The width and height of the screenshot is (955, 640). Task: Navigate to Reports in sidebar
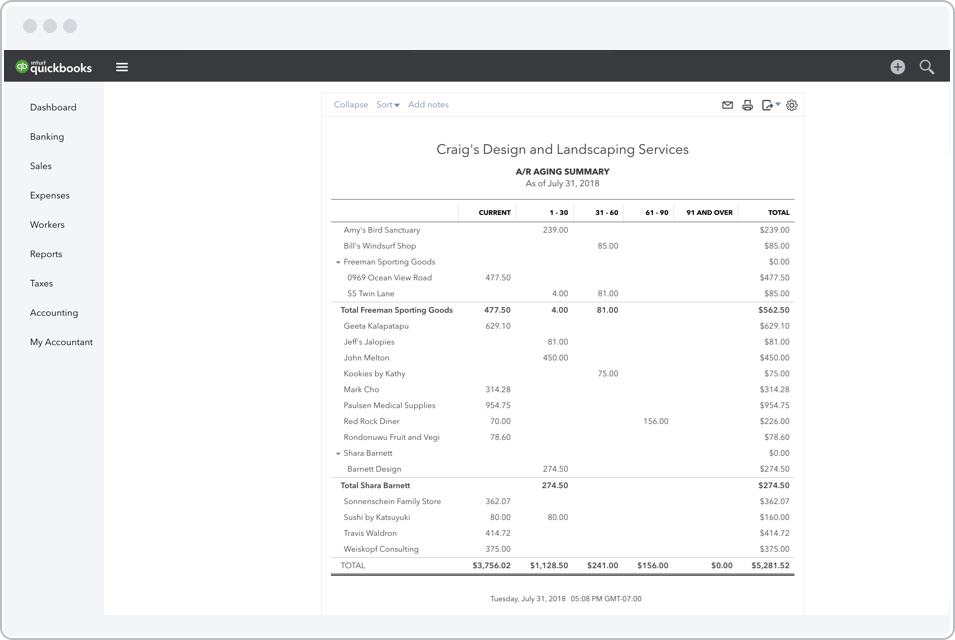(x=46, y=254)
